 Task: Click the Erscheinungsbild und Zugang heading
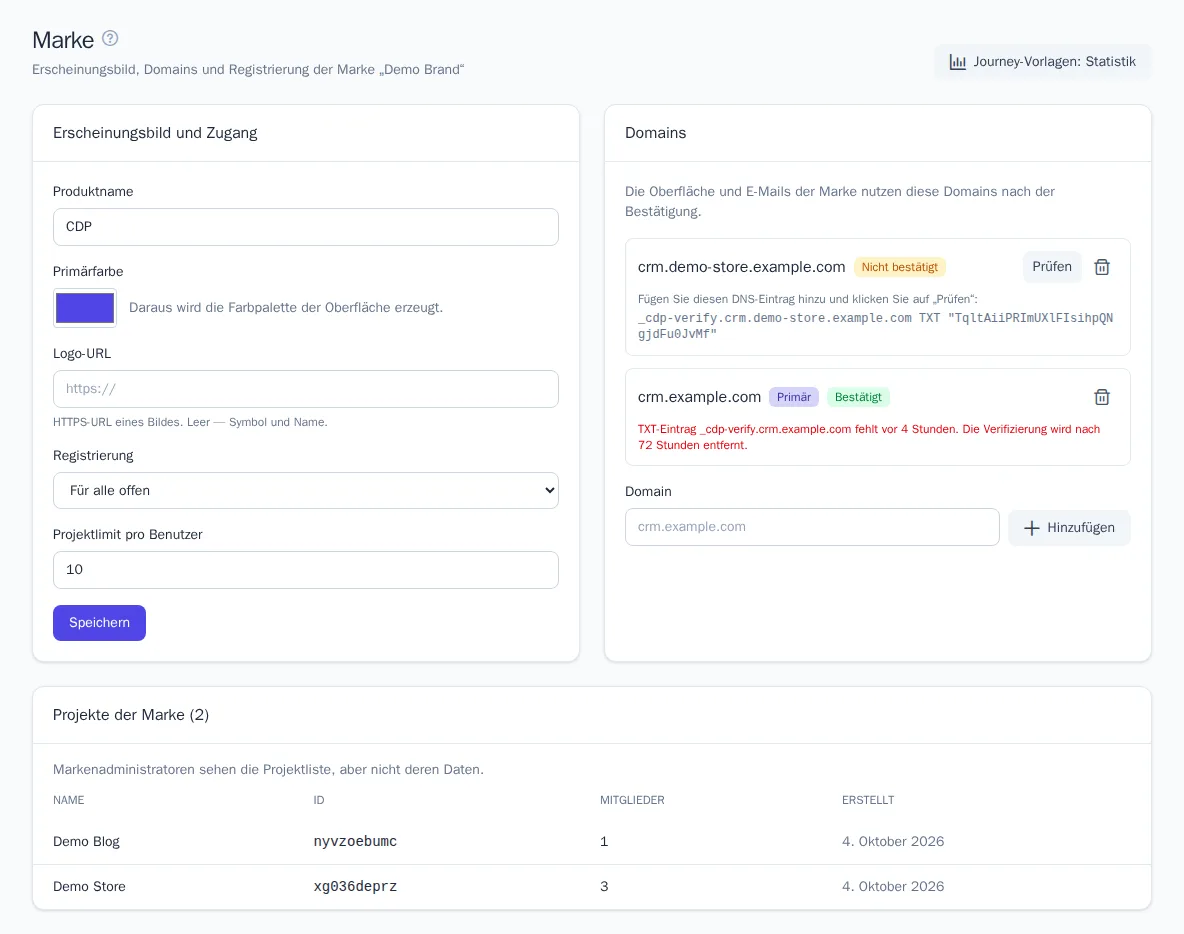click(x=155, y=133)
